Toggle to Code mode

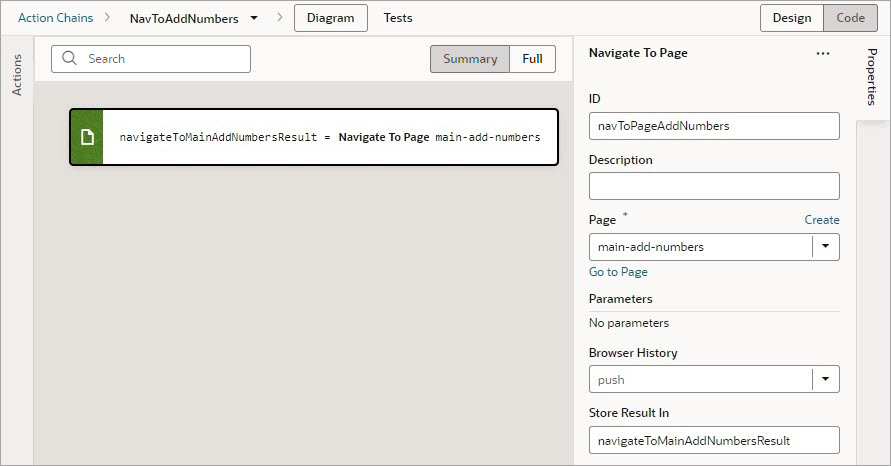(x=850, y=18)
